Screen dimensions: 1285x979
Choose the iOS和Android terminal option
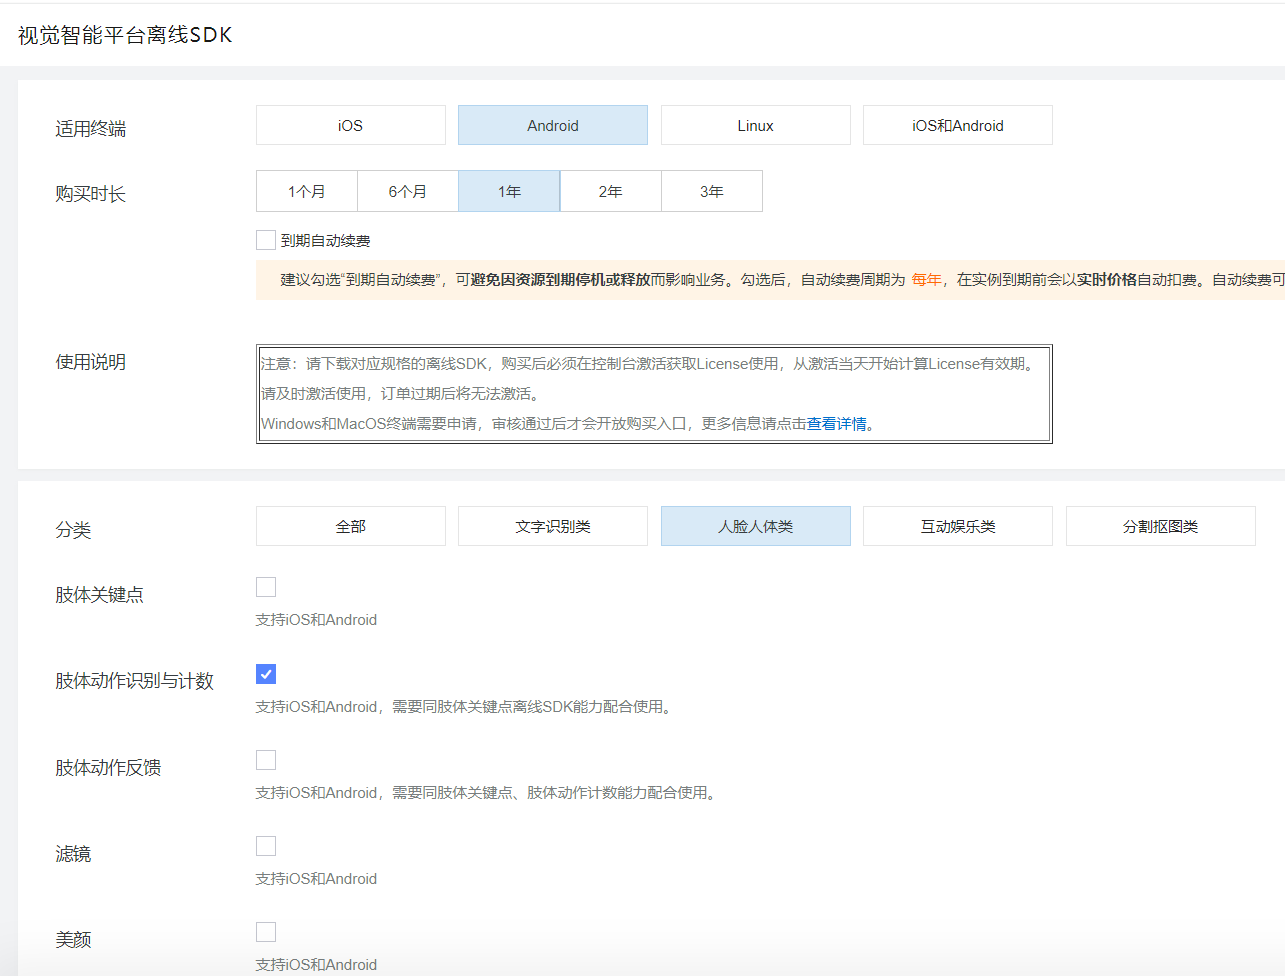click(958, 125)
